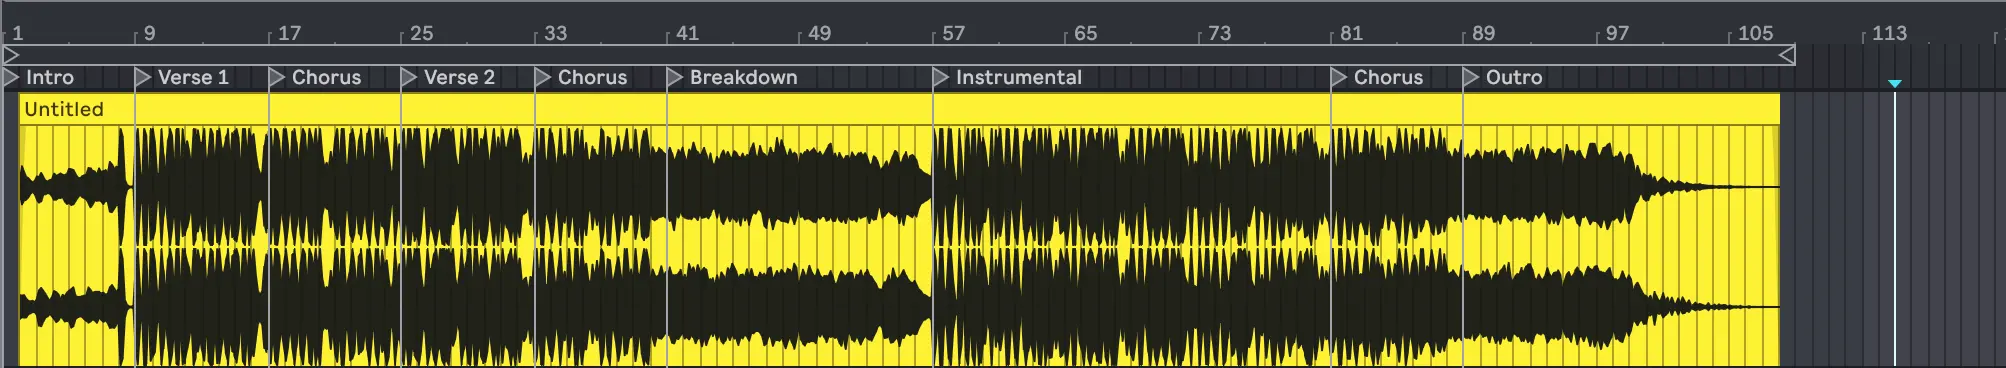Click bar 65 in the beat ruler
The image size is (2006, 368).
(x=1085, y=33)
